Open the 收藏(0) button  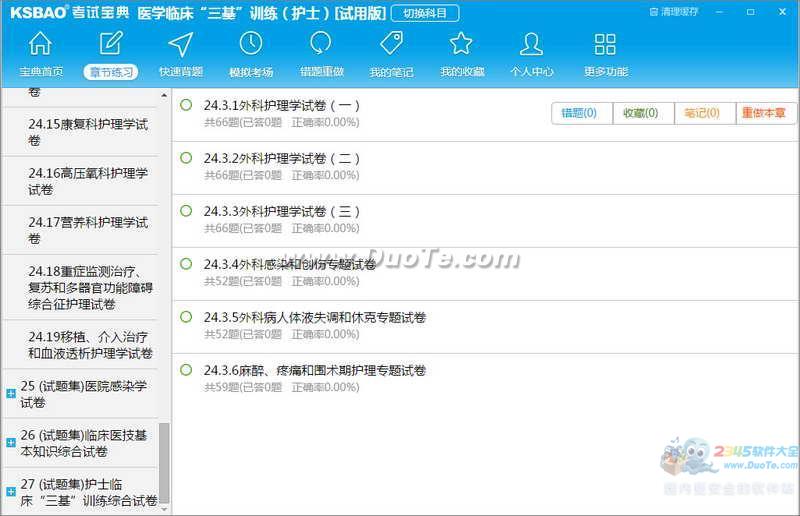[642, 113]
